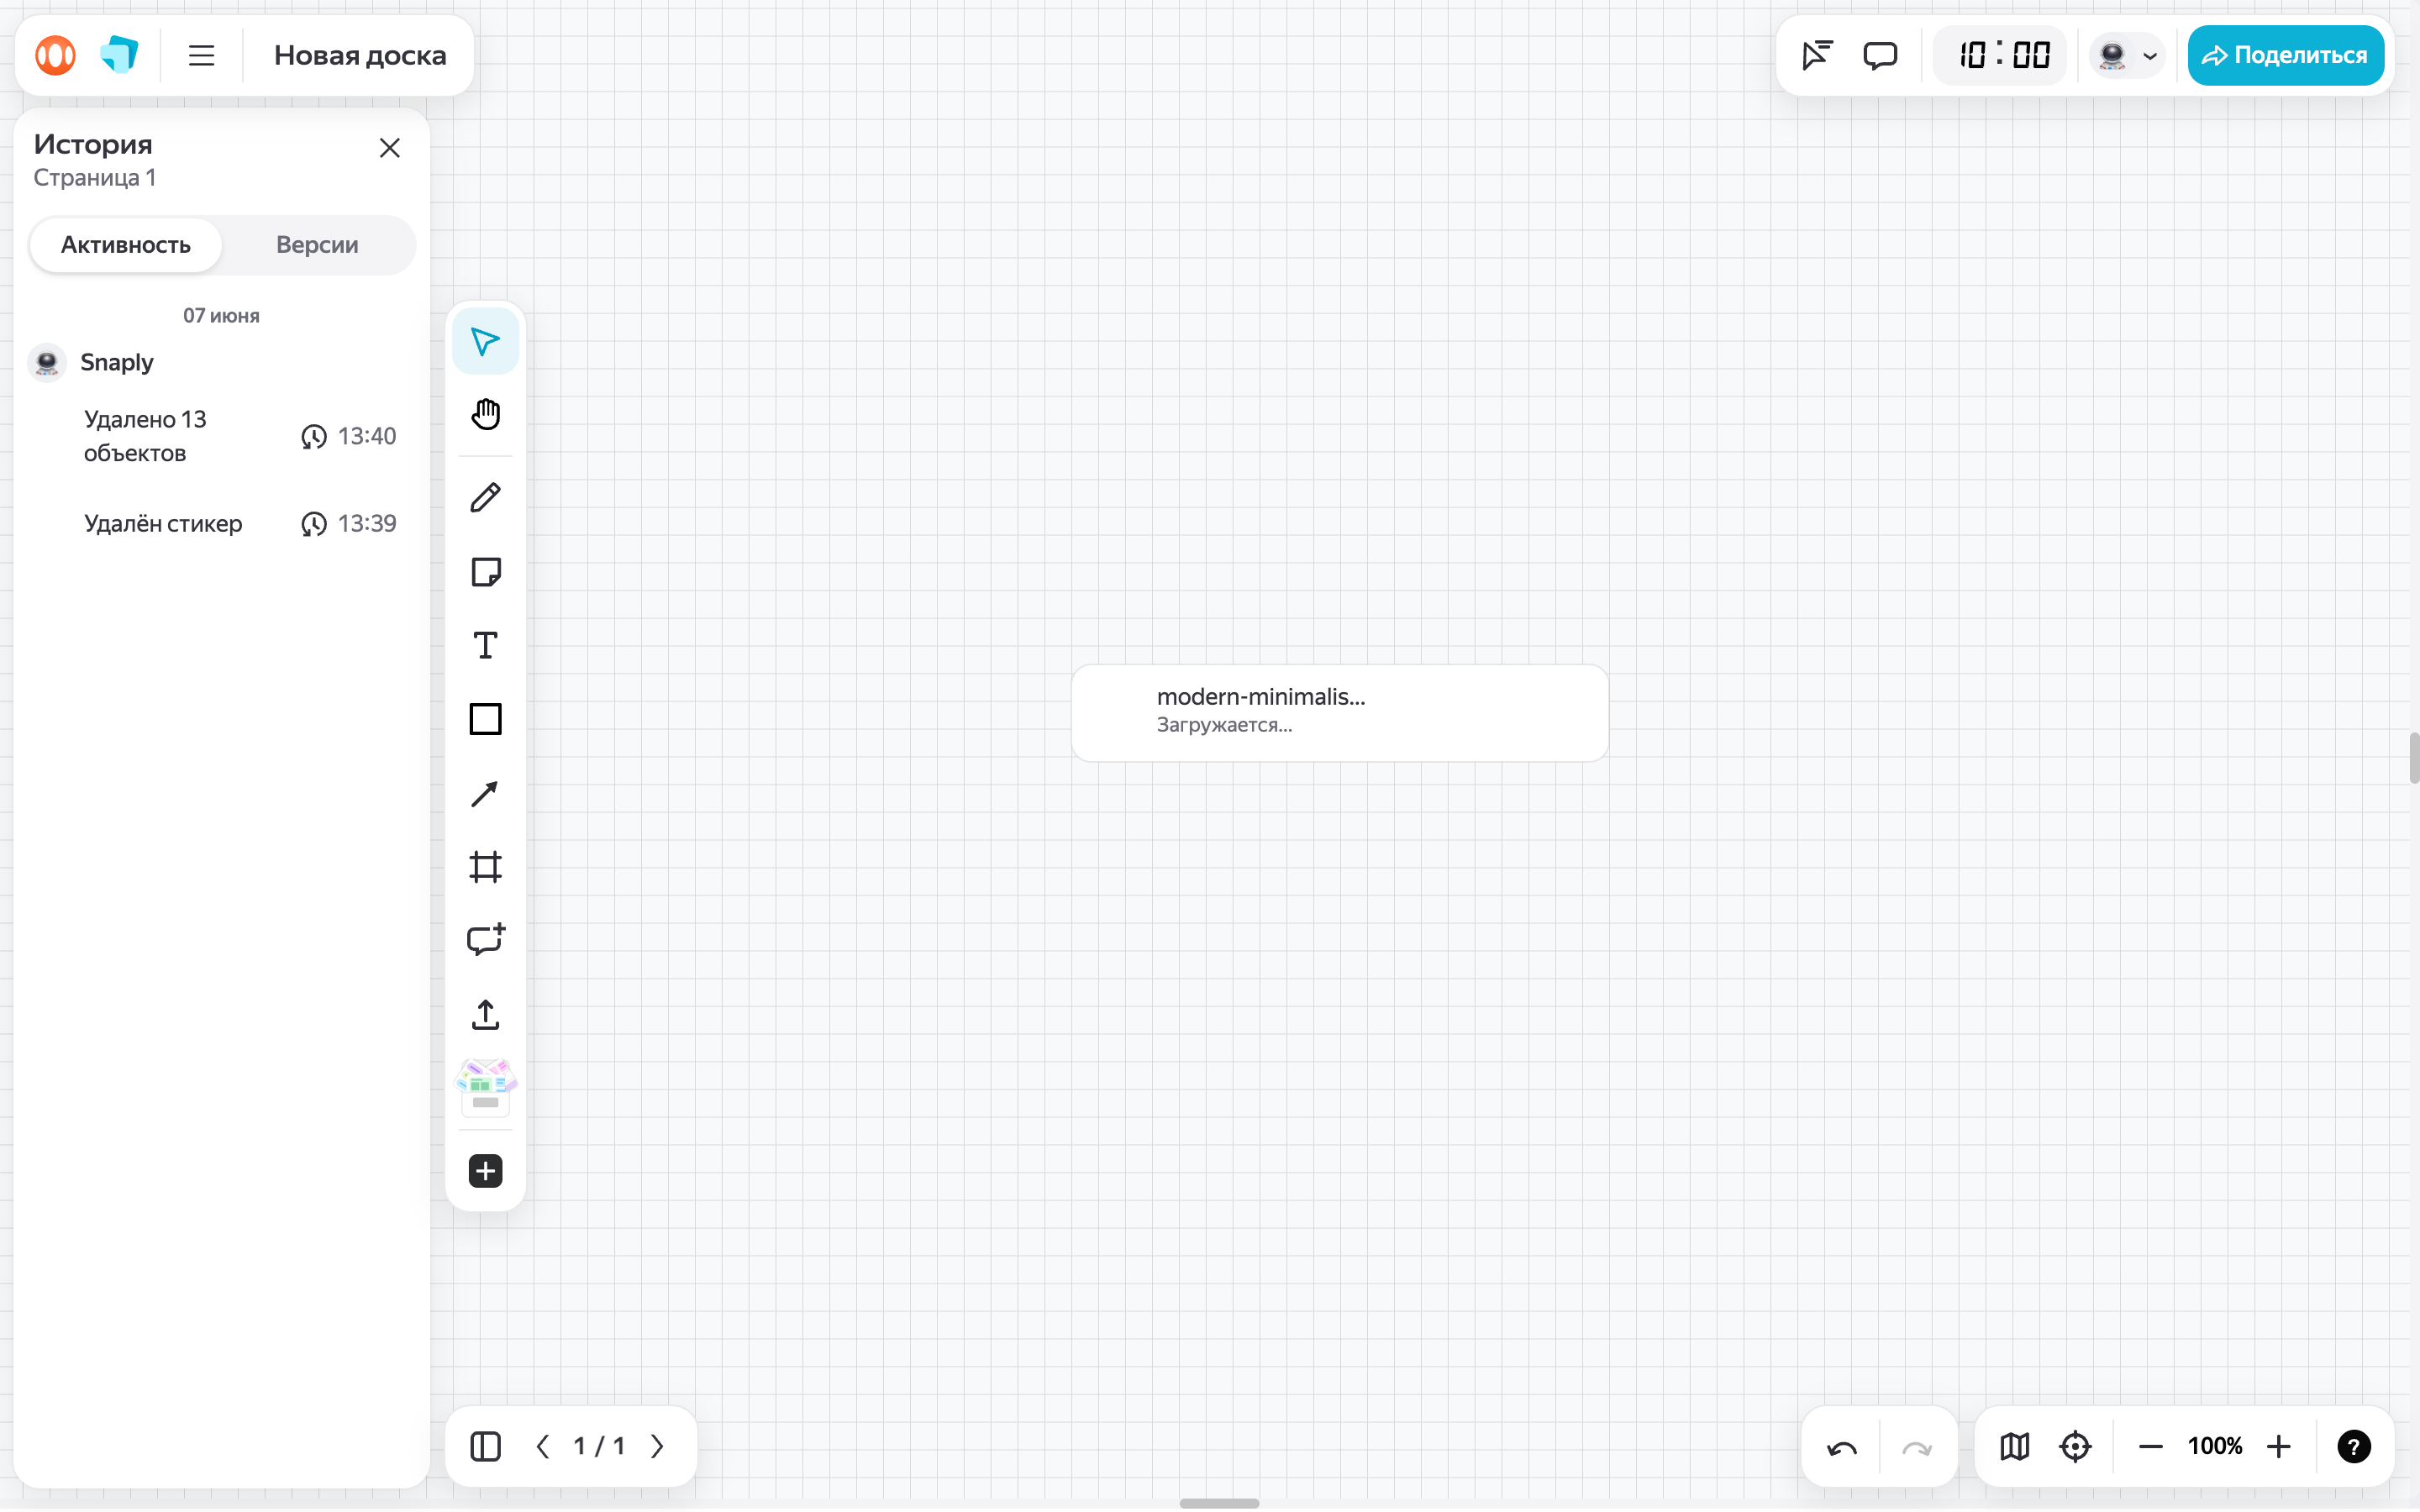The image size is (2420, 1512).
Task: Toggle the minimap view
Action: point(2015,1447)
